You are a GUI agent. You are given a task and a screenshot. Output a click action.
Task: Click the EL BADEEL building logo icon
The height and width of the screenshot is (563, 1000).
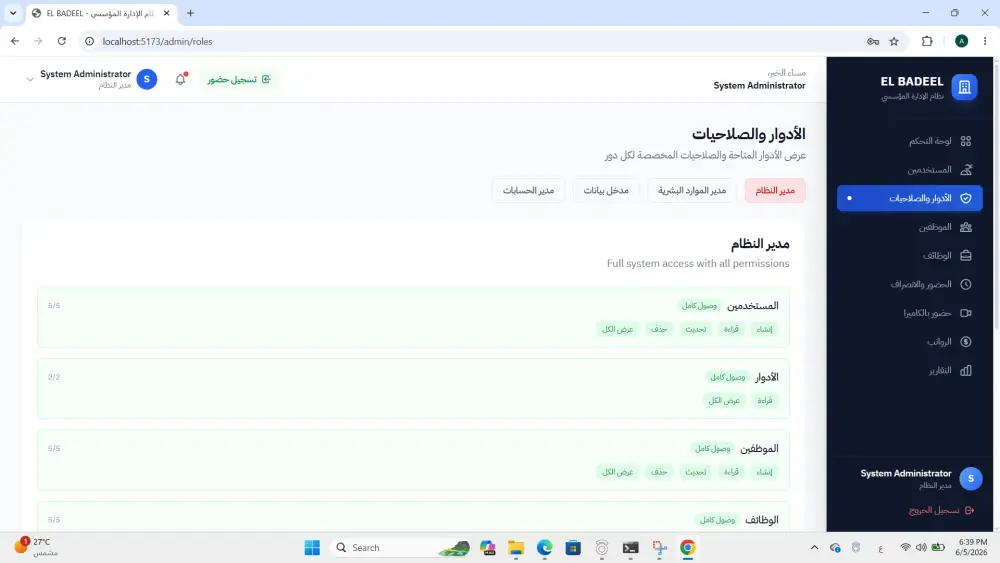coord(964,87)
